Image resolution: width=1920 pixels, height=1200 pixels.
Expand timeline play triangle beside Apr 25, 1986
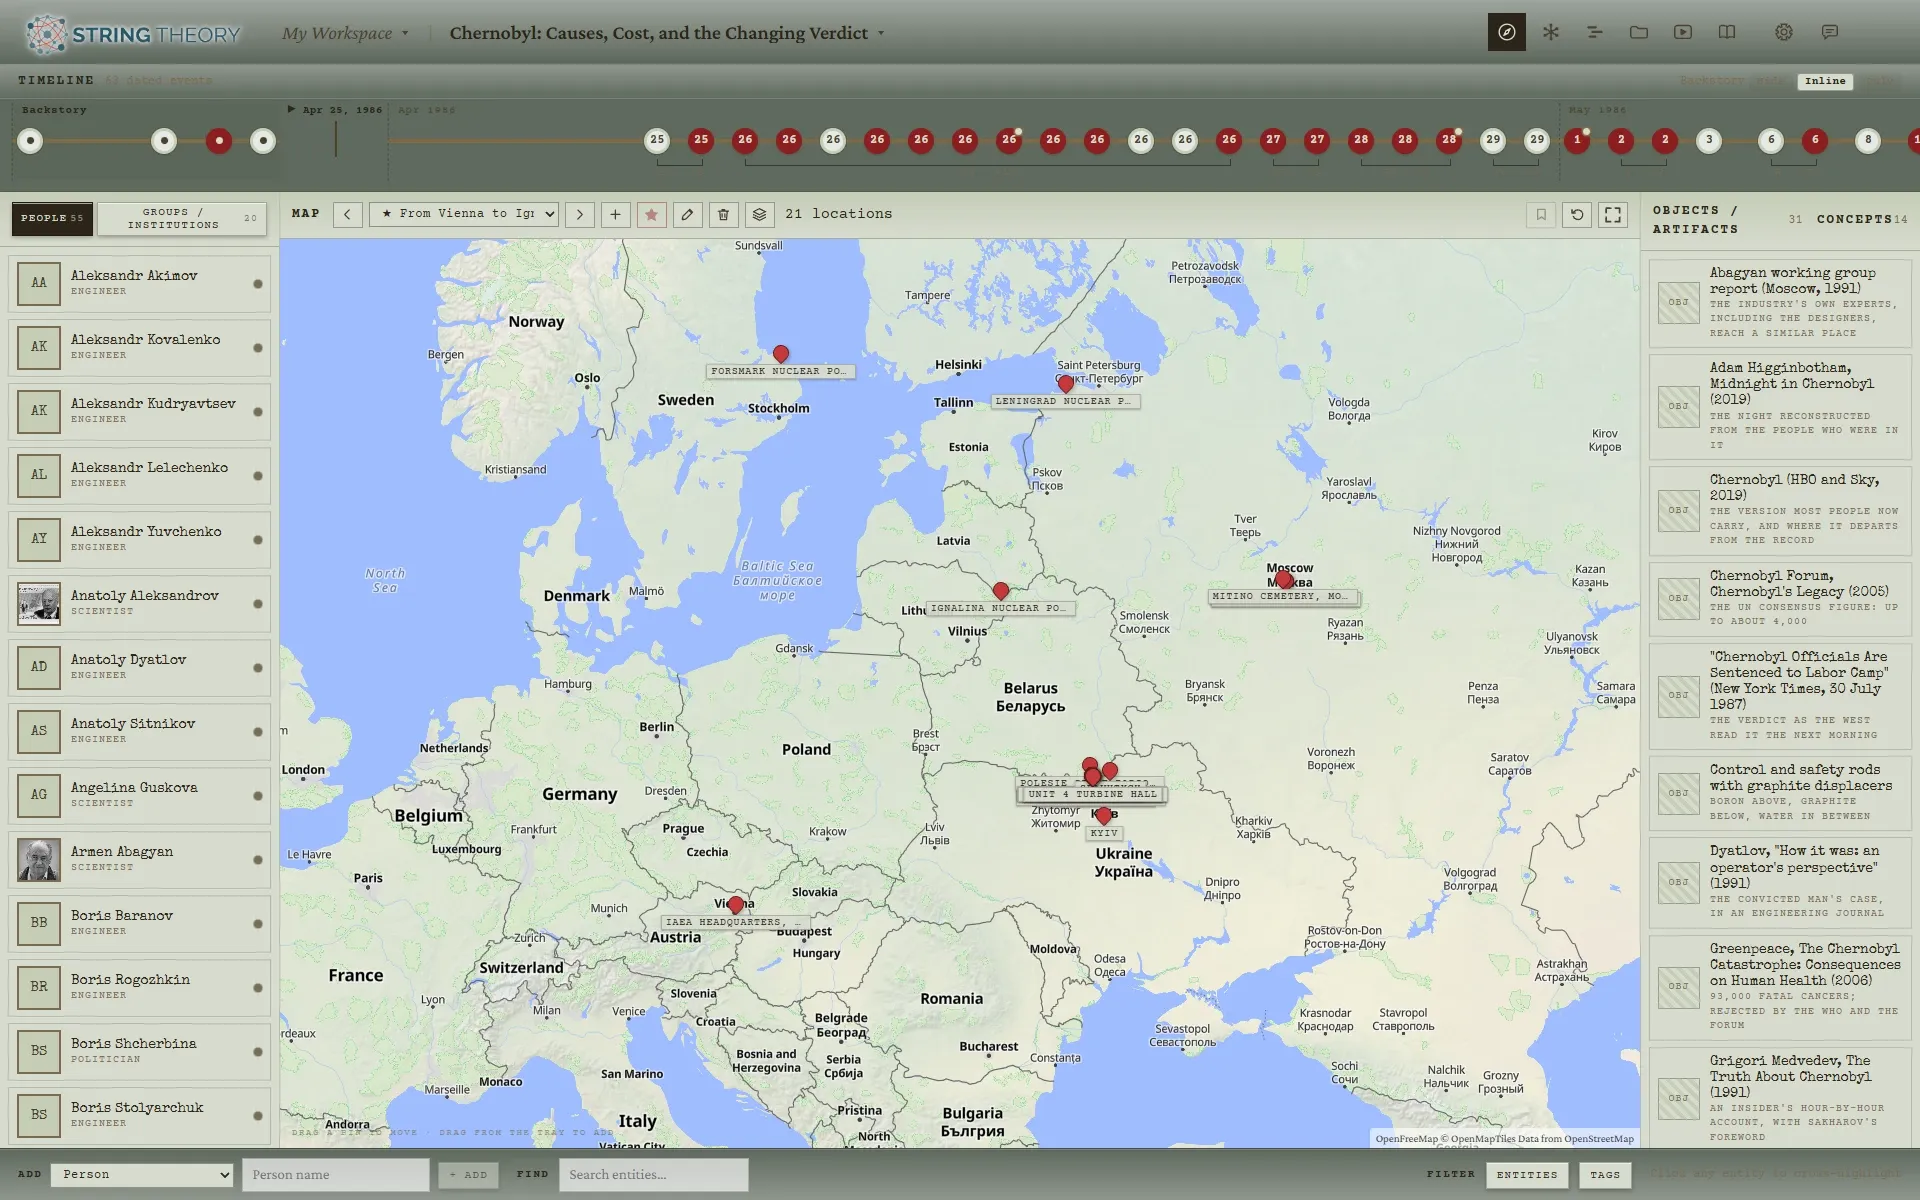tap(291, 109)
